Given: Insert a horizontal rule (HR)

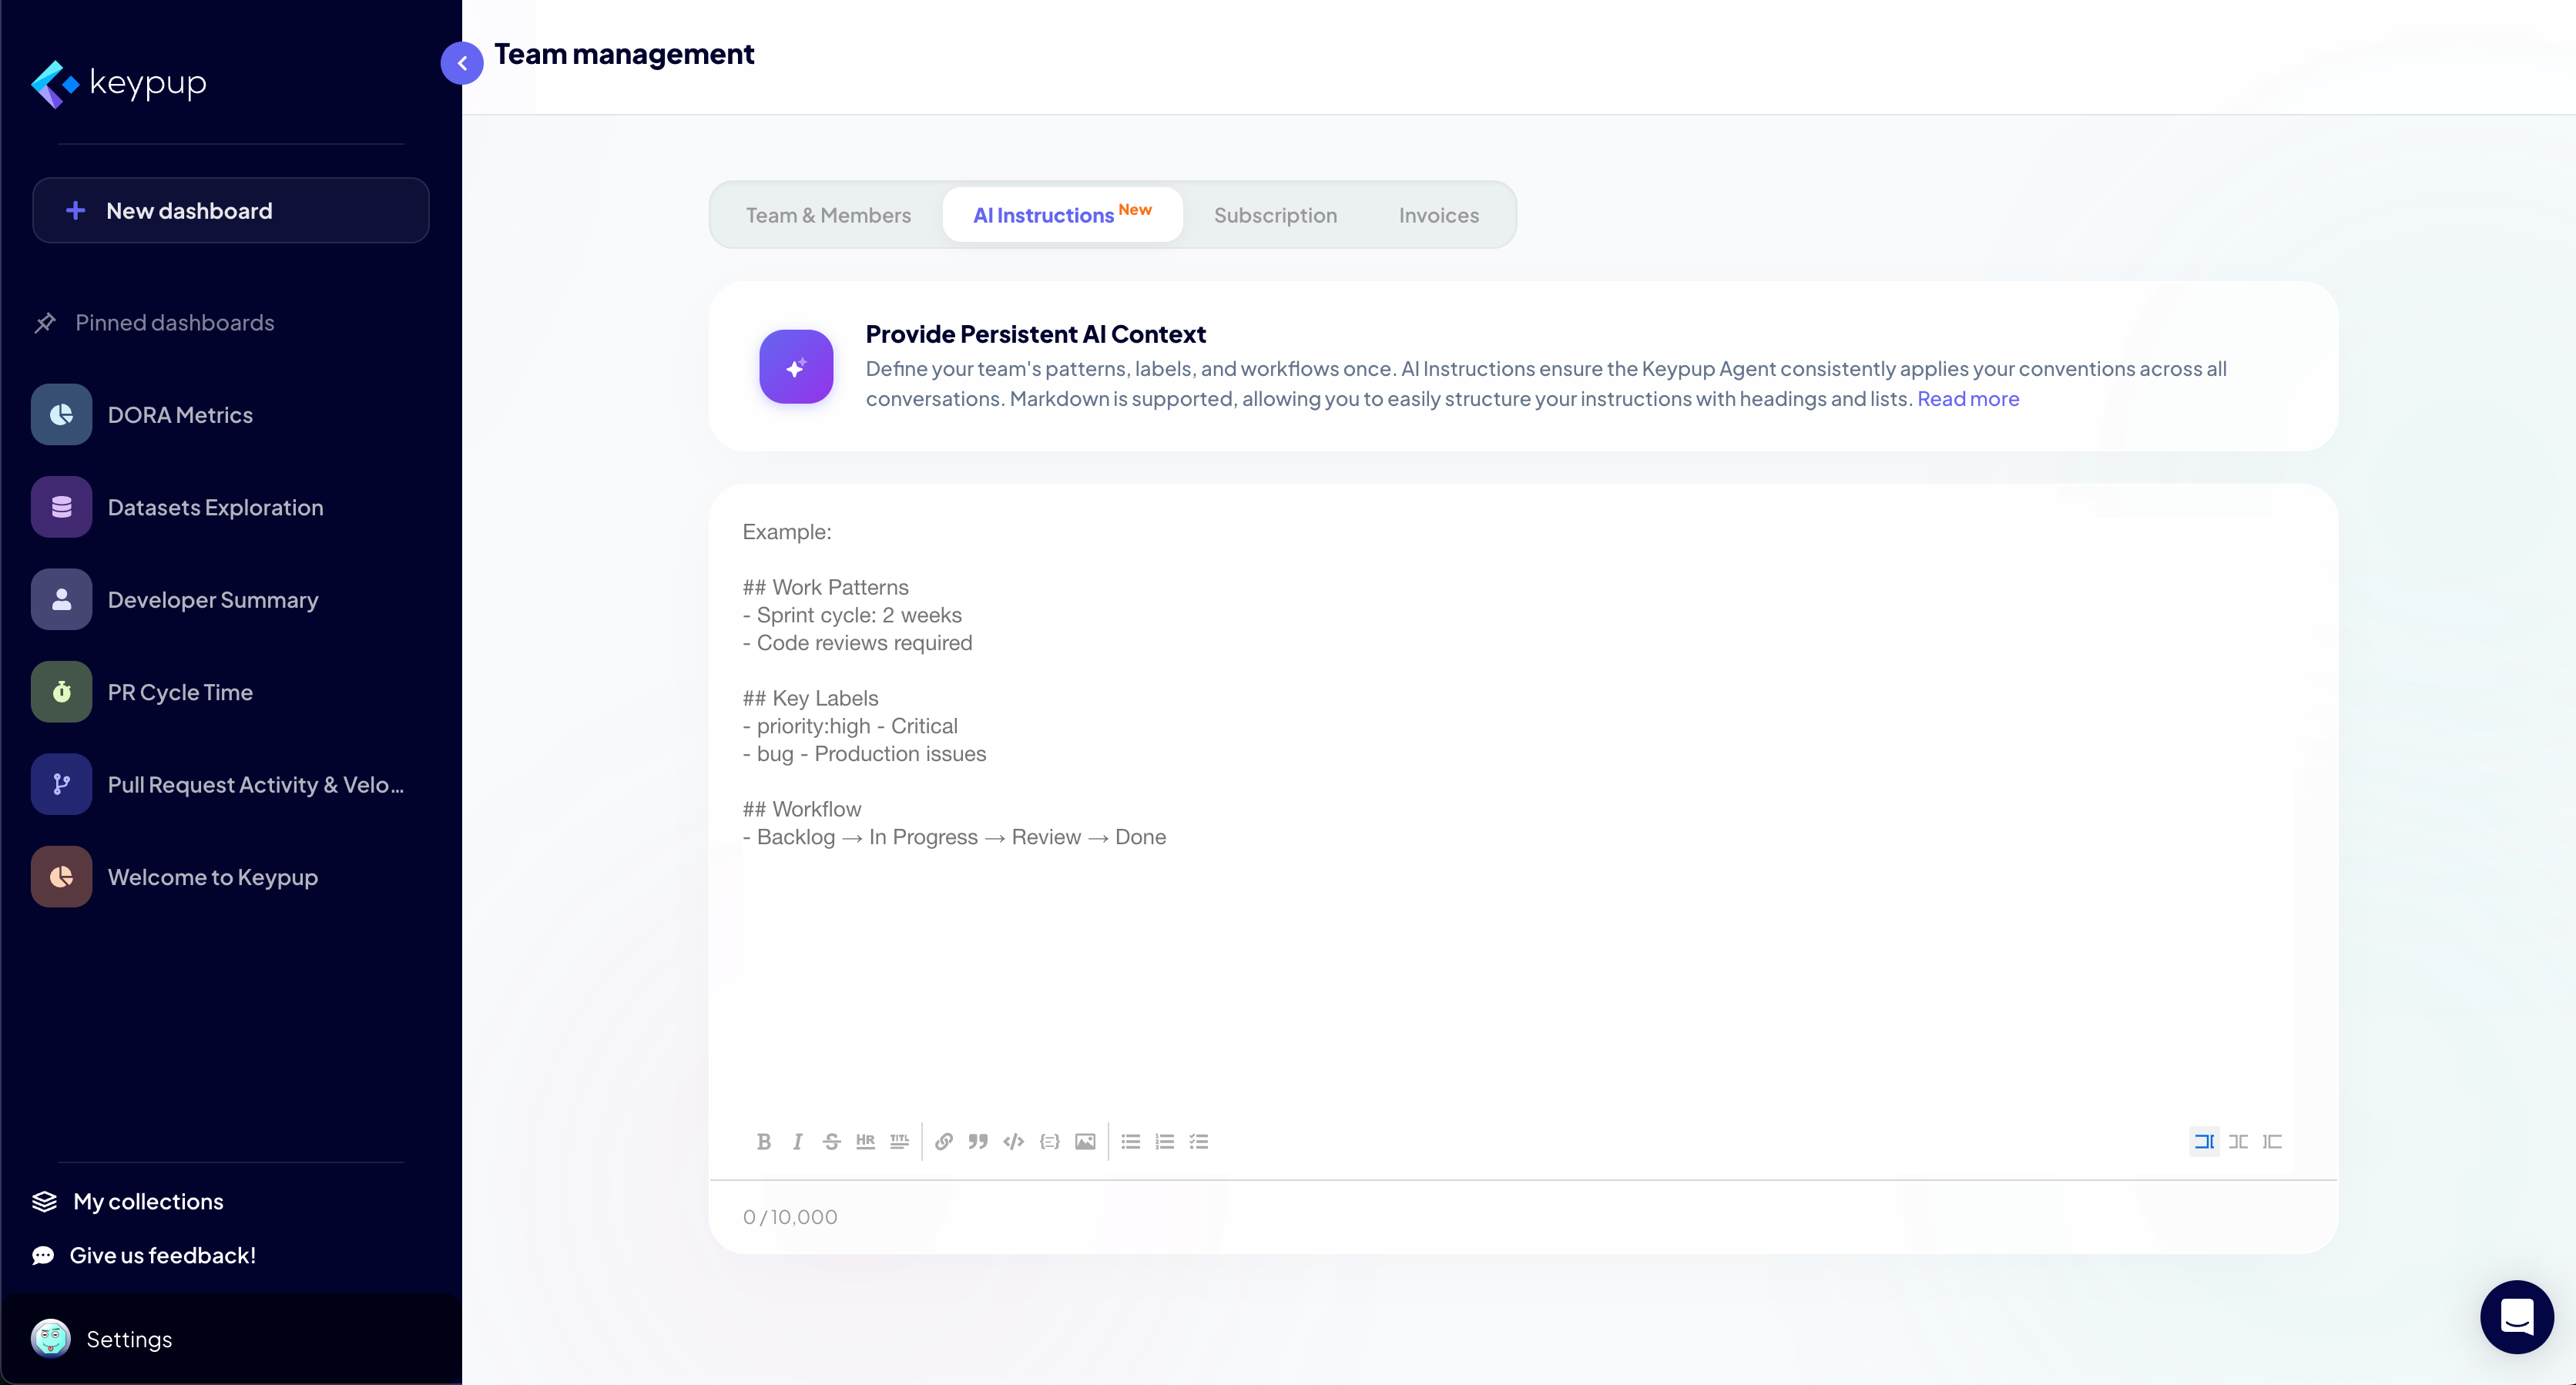Looking at the screenshot, I should 865,1141.
